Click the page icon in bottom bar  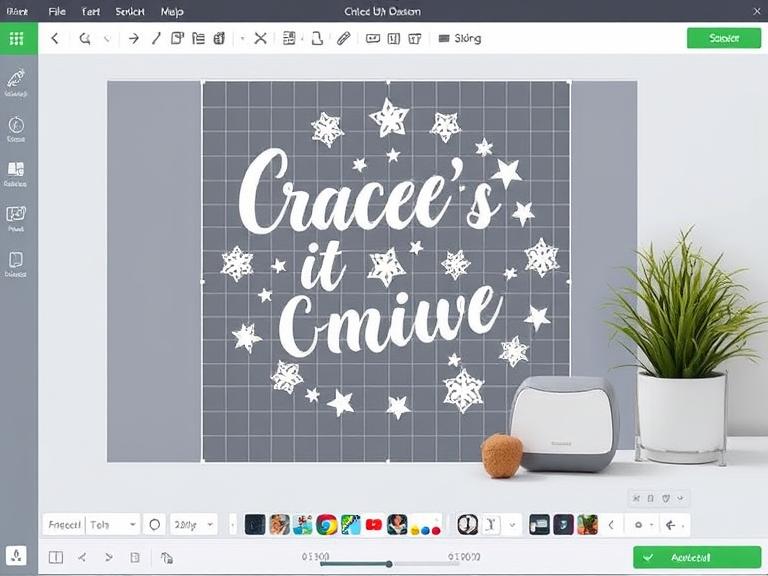[135, 557]
